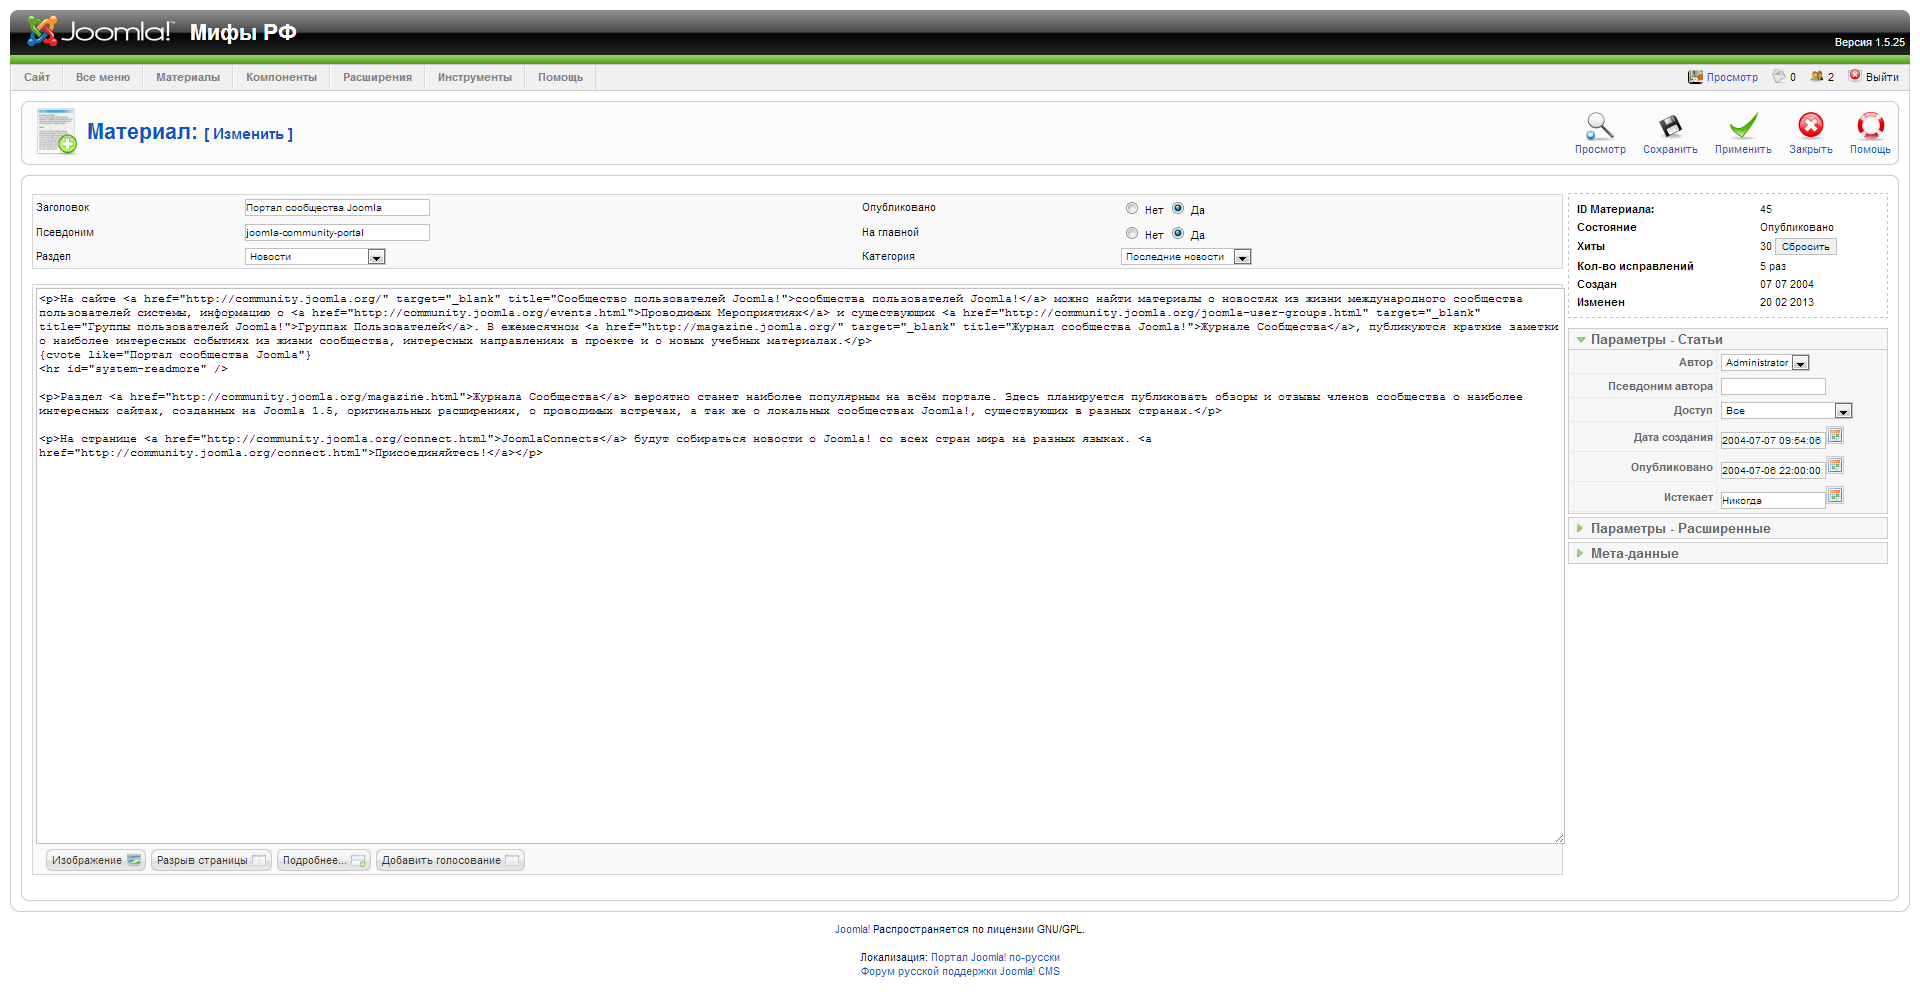Click the Создан date 07 07 2004
Viewport: 1920px width, 996px height.
click(x=1787, y=284)
